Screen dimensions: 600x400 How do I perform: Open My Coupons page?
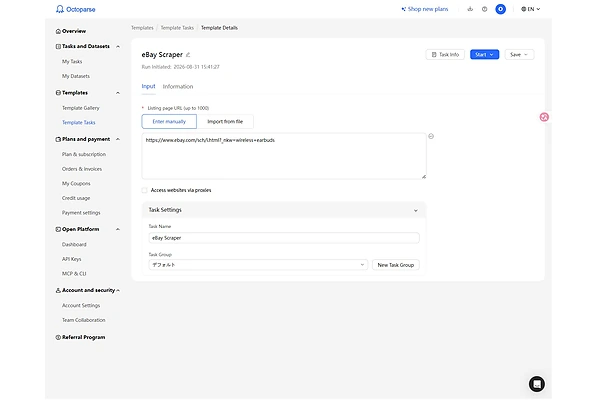tap(76, 183)
